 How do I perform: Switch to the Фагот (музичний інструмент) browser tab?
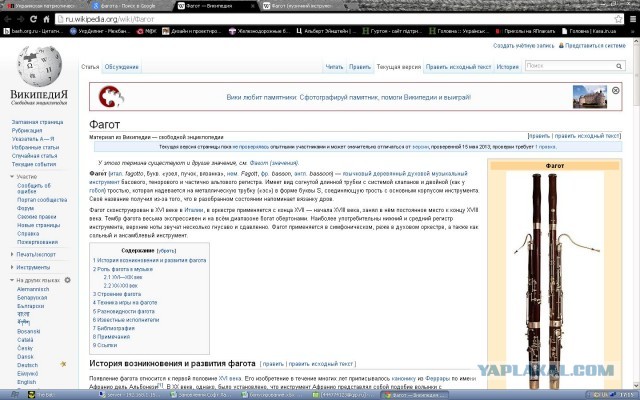(300, 6)
